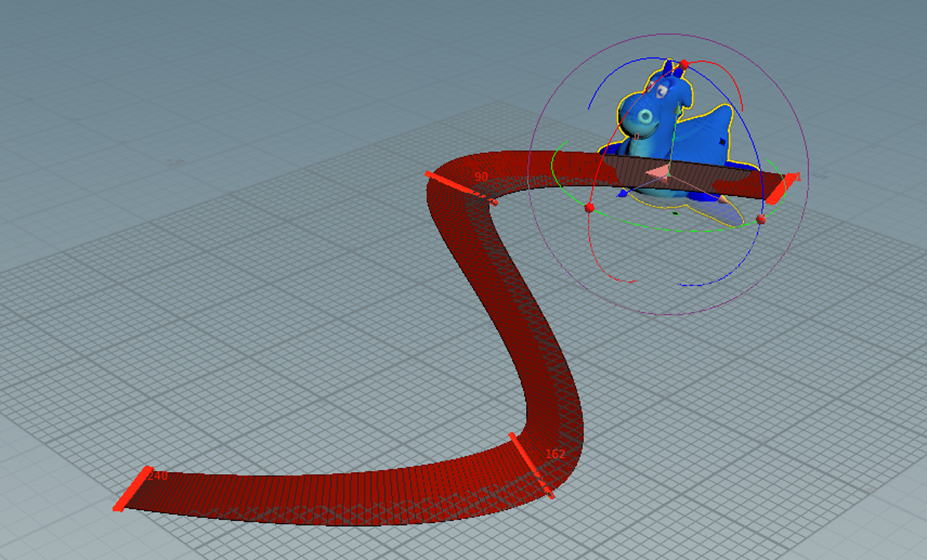
Task: Click the "240" frame label at path end
Action: pos(158,475)
